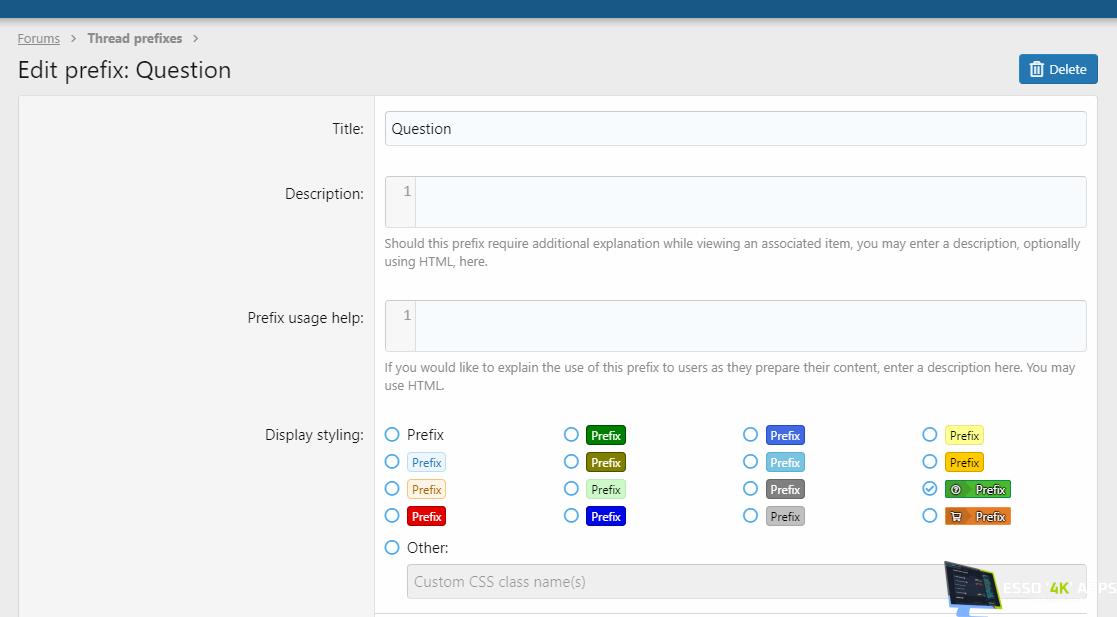Click inside the Description code editor

[750, 202]
